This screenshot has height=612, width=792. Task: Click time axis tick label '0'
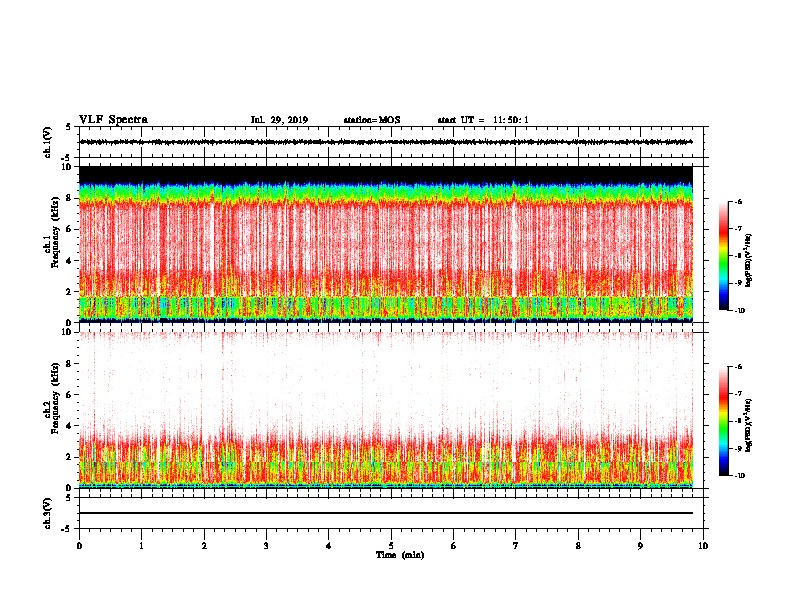(79, 546)
